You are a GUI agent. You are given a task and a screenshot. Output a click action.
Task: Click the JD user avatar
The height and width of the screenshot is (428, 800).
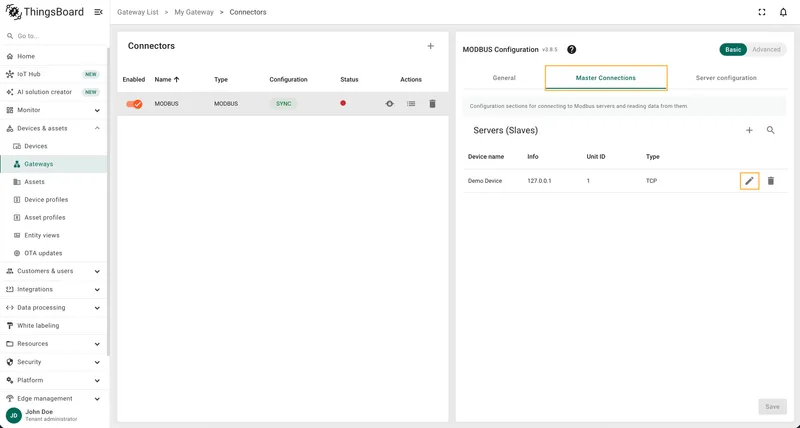click(x=14, y=415)
